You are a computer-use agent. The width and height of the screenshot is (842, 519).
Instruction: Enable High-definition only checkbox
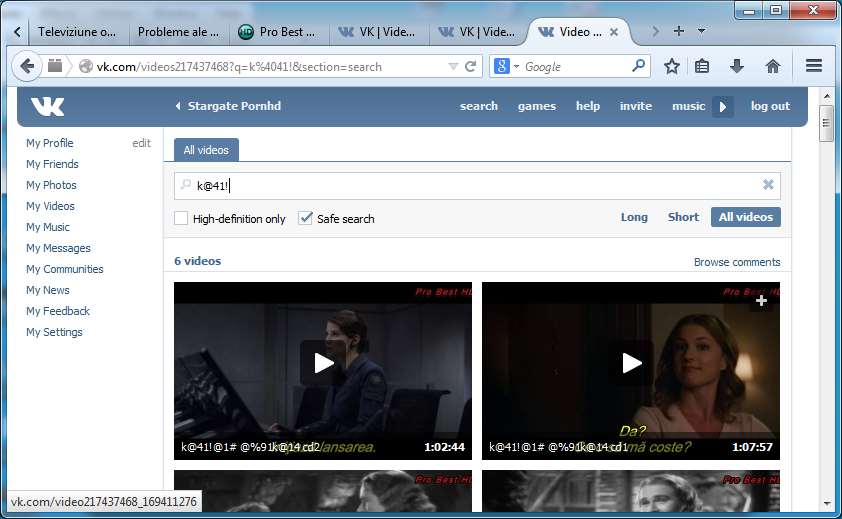181,218
